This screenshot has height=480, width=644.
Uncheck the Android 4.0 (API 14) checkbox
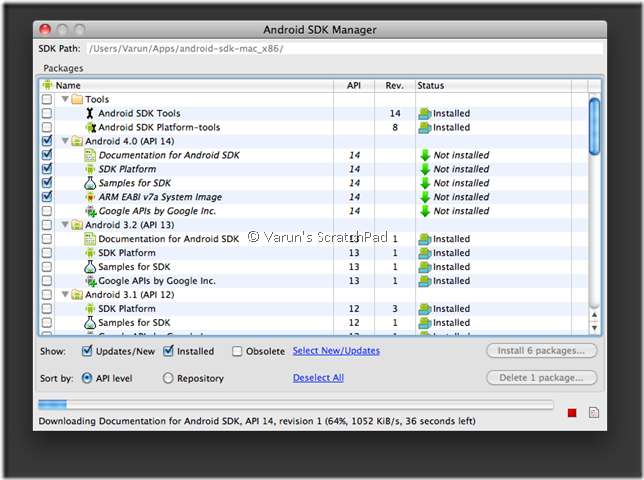tap(47, 141)
